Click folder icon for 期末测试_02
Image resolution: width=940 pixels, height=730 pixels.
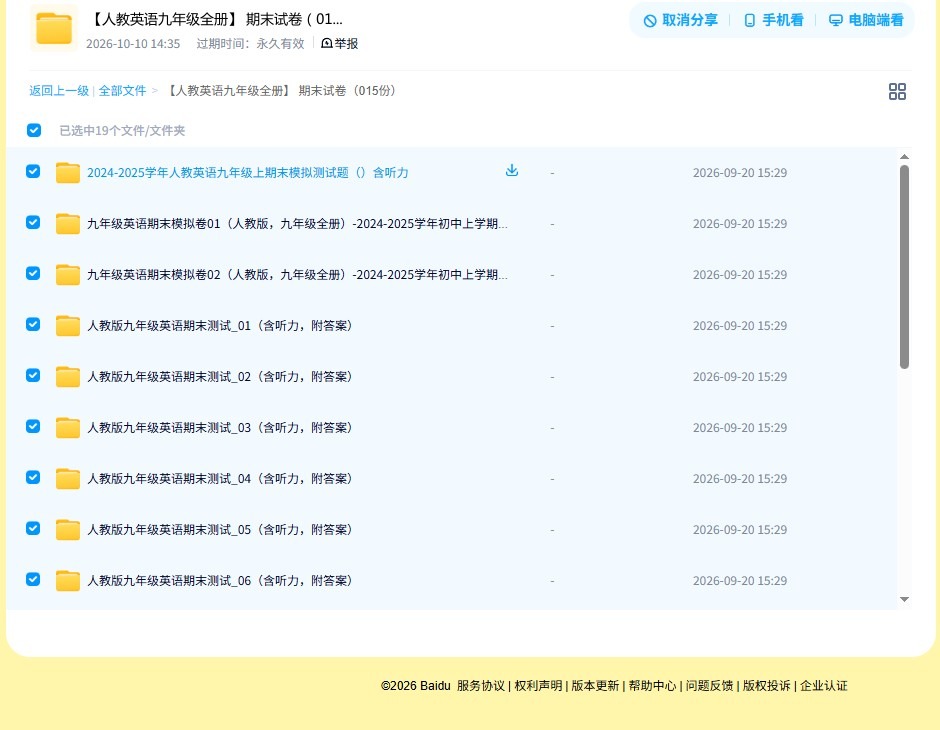tap(68, 376)
